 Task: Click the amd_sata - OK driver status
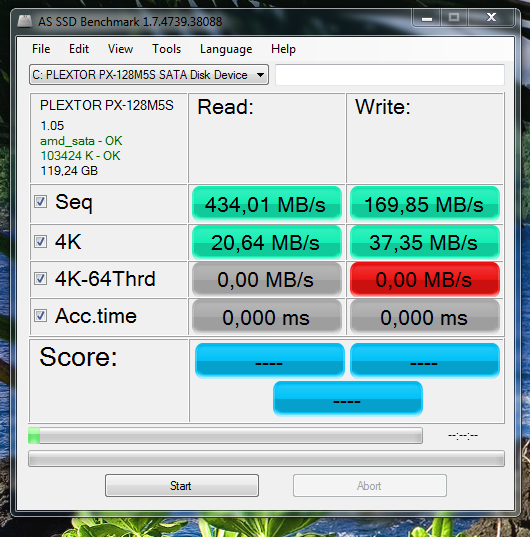click(x=81, y=141)
